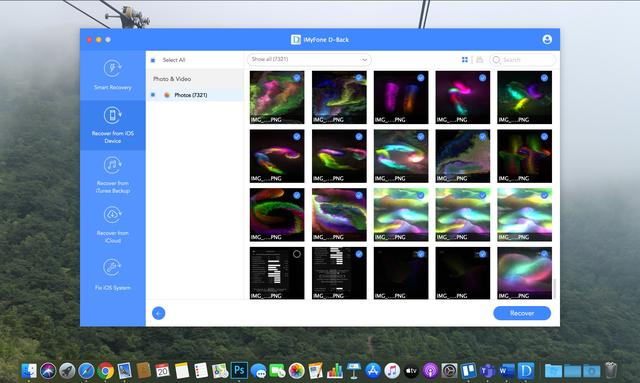This screenshot has height=383, width=640.
Task: Open Microsoft Word from the dock
Action: (x=507, y=371)
